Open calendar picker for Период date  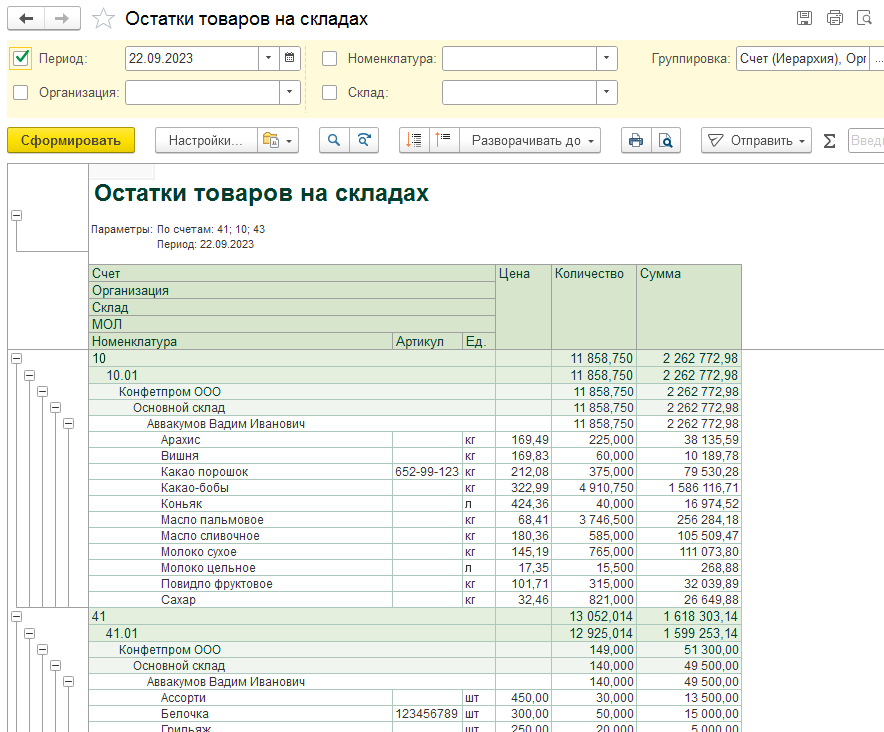click(289, 58)
